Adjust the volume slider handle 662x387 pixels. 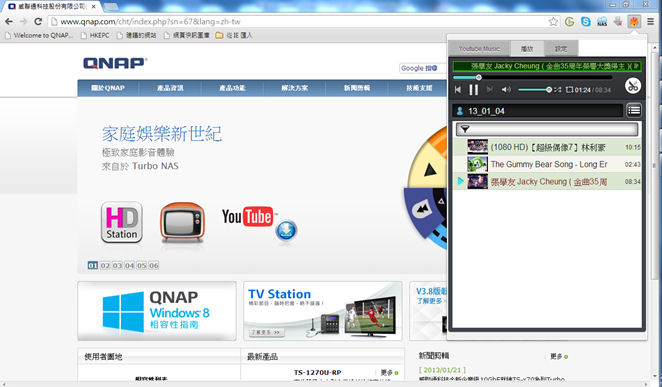pos(549,89)
